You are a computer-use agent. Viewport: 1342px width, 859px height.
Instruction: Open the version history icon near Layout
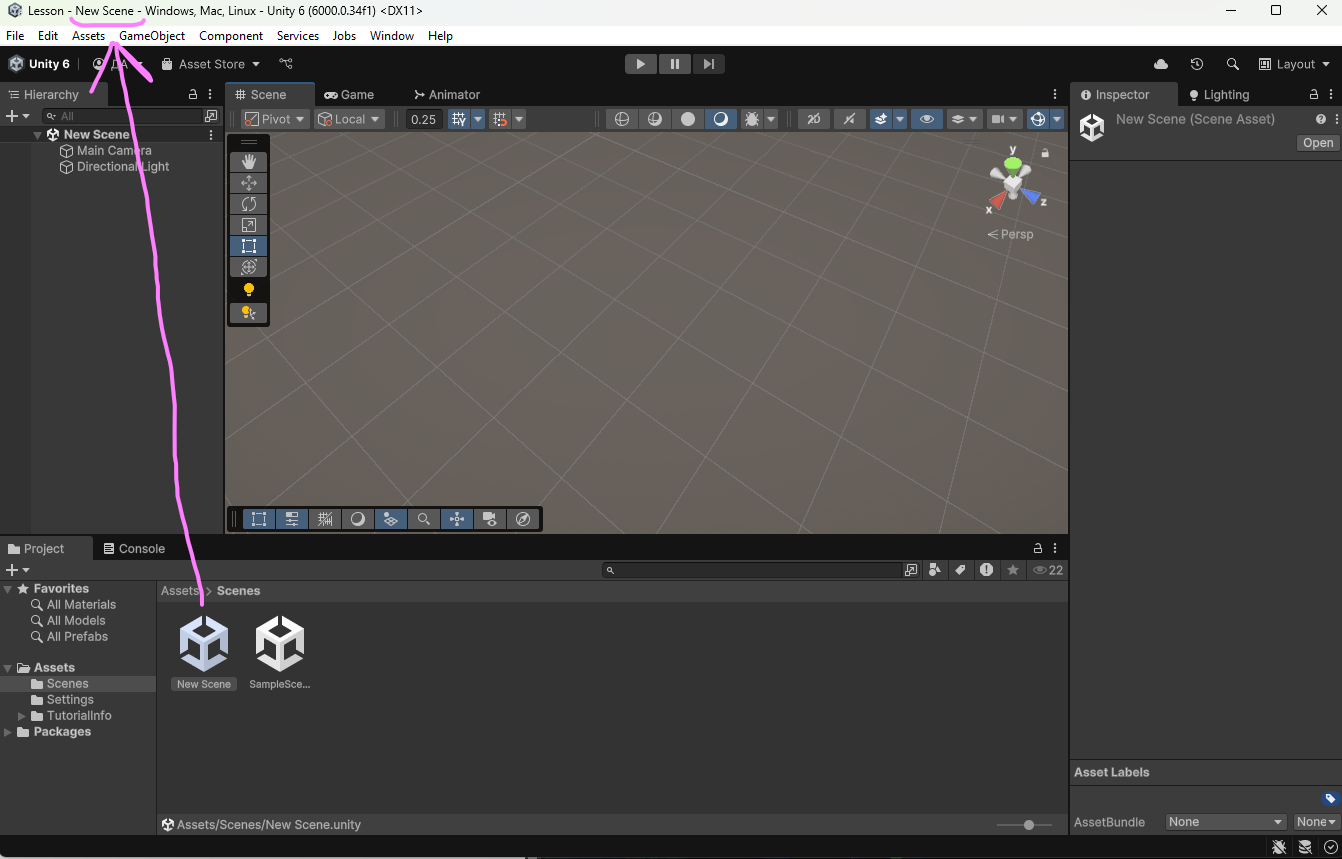pos(1196,63)
